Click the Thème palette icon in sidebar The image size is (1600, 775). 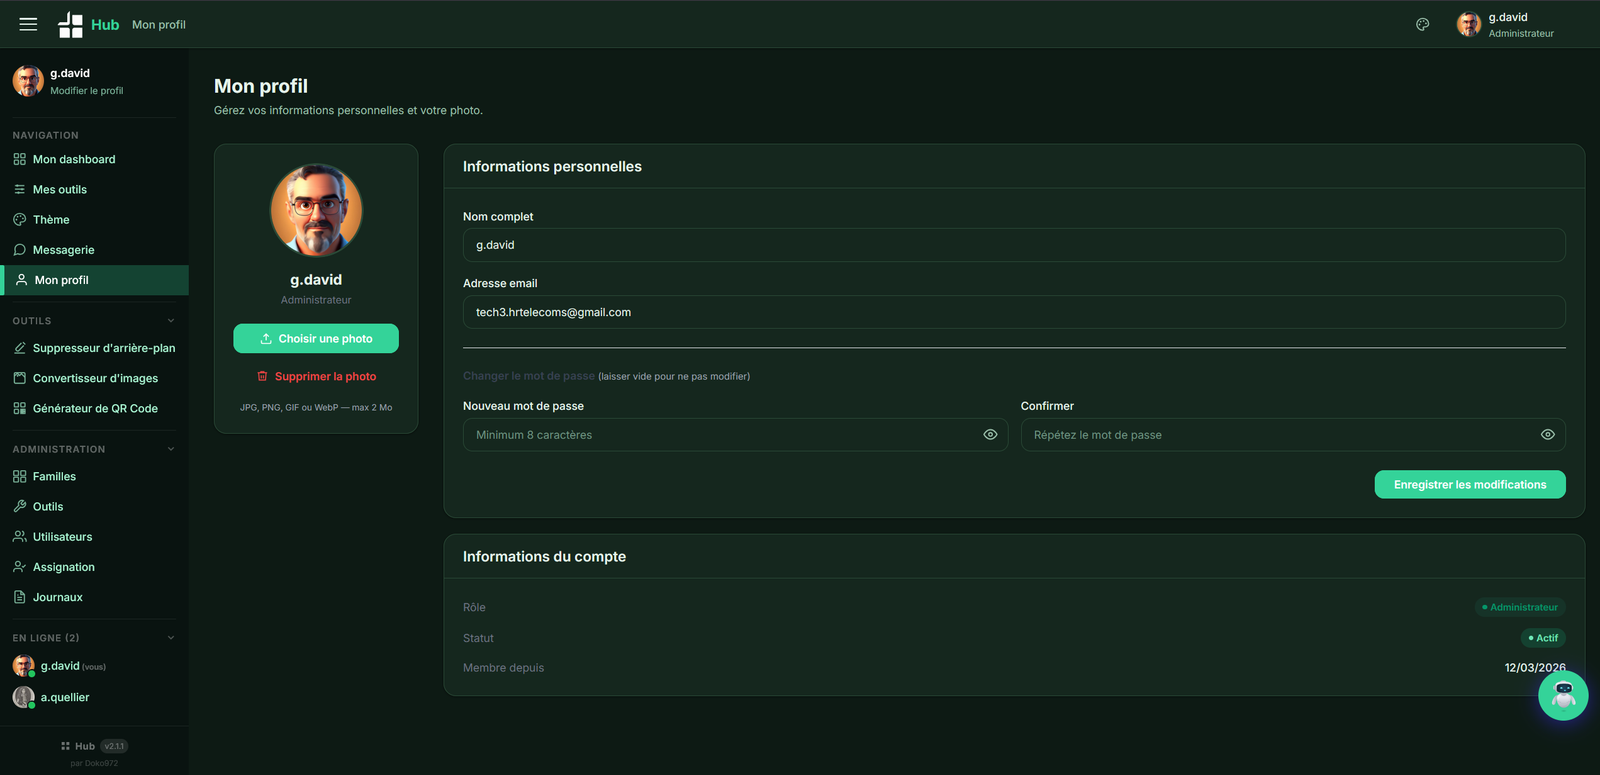point(20,219)
